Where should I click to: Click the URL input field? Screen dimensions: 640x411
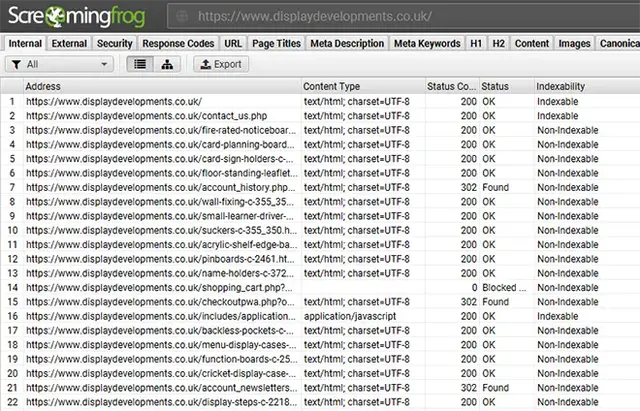[404, 16]
